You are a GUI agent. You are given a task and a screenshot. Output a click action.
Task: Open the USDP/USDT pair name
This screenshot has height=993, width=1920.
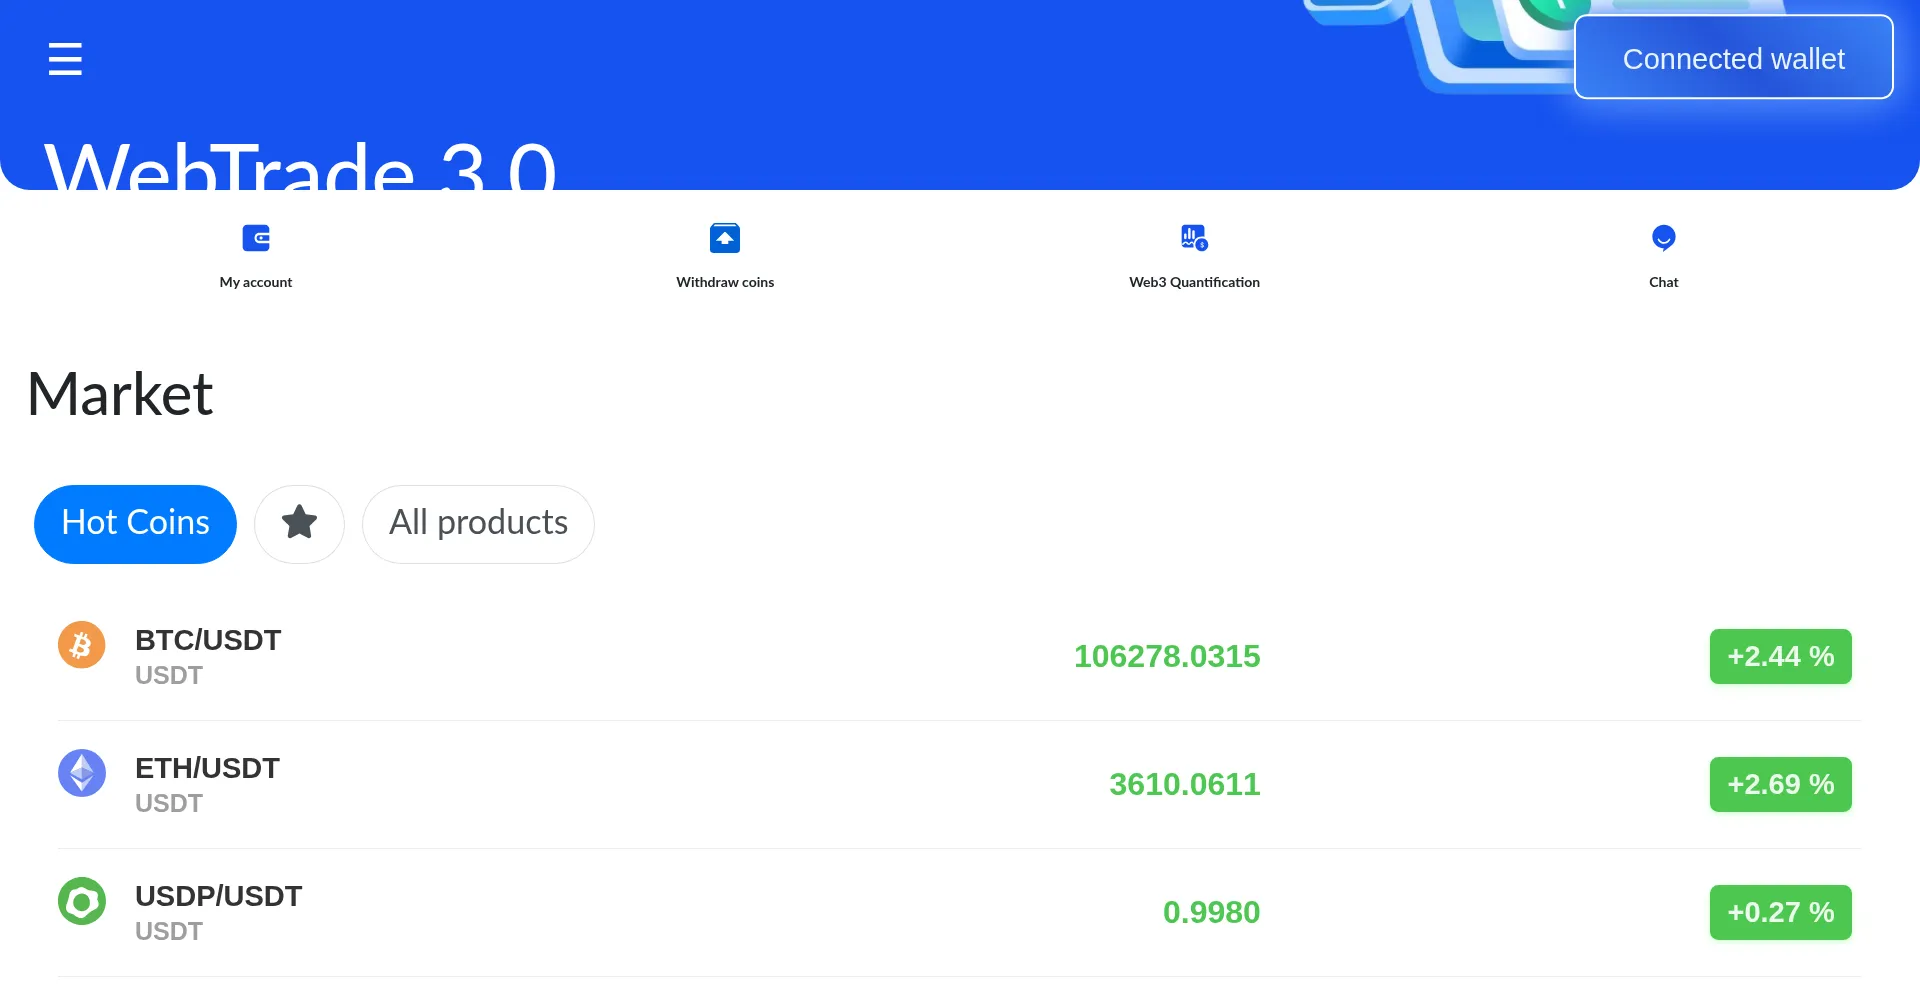(x=218, y=896)
